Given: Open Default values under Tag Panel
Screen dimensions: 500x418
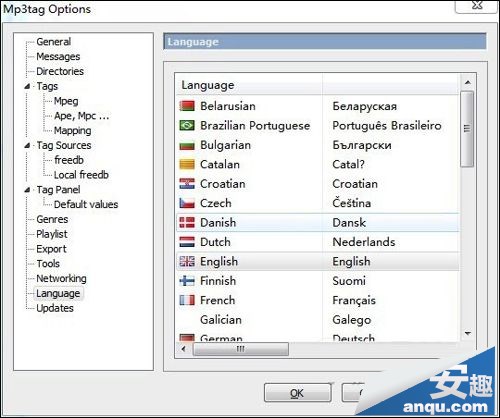Looking at the screenshot, I should tap(86, 204).
